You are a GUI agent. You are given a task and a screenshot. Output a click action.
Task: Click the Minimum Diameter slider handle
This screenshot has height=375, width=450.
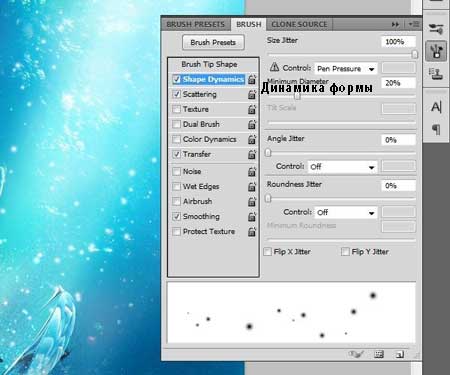(297, 96)
